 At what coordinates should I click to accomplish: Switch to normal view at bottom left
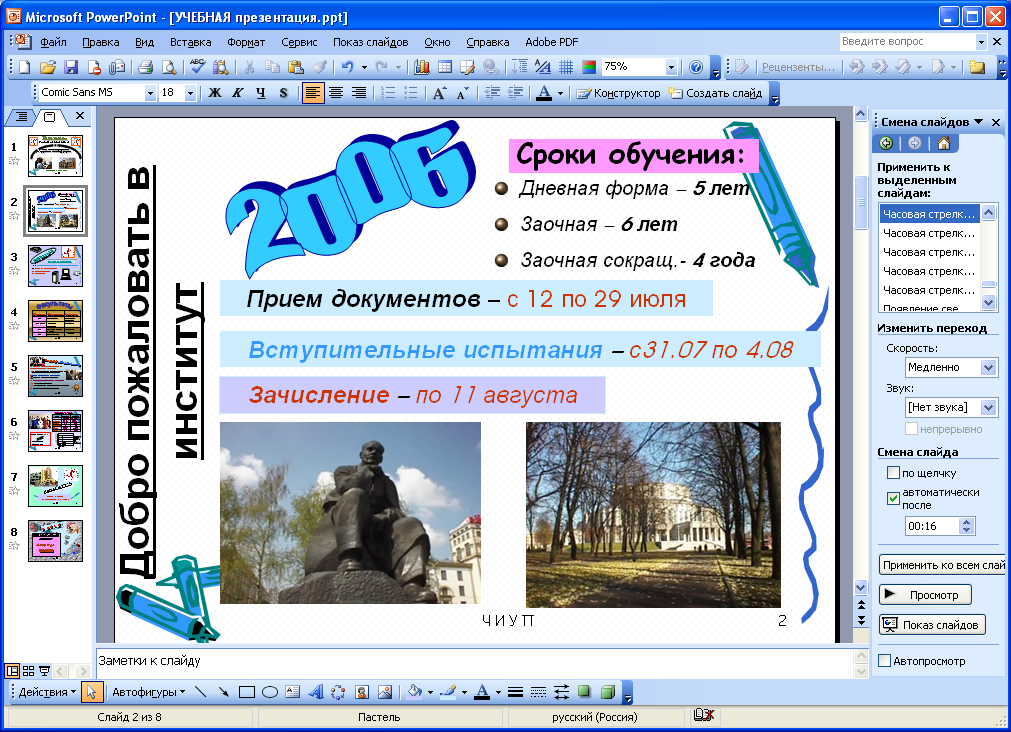pyautogui.click(x=12, y=671)
